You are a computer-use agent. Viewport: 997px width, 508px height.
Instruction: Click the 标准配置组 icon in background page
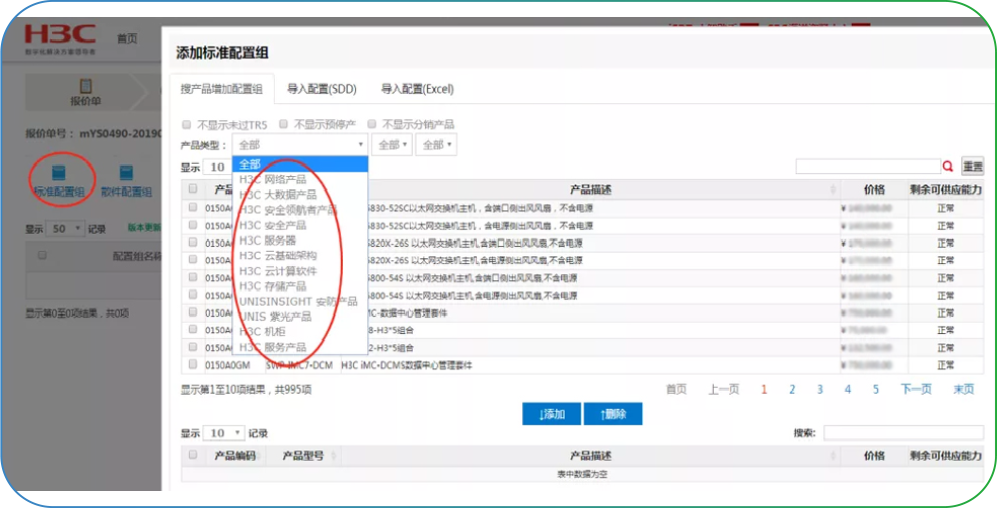coord(58,173)
